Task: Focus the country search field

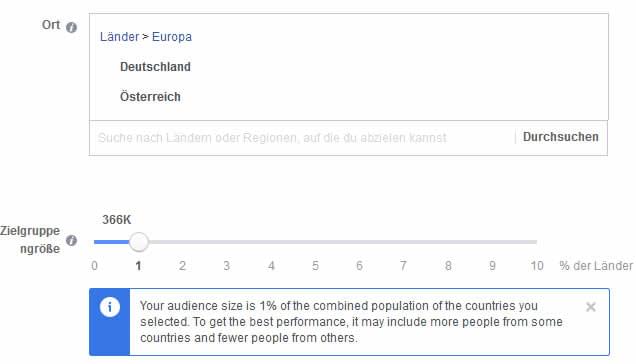Action: click(x=302, y=138)
